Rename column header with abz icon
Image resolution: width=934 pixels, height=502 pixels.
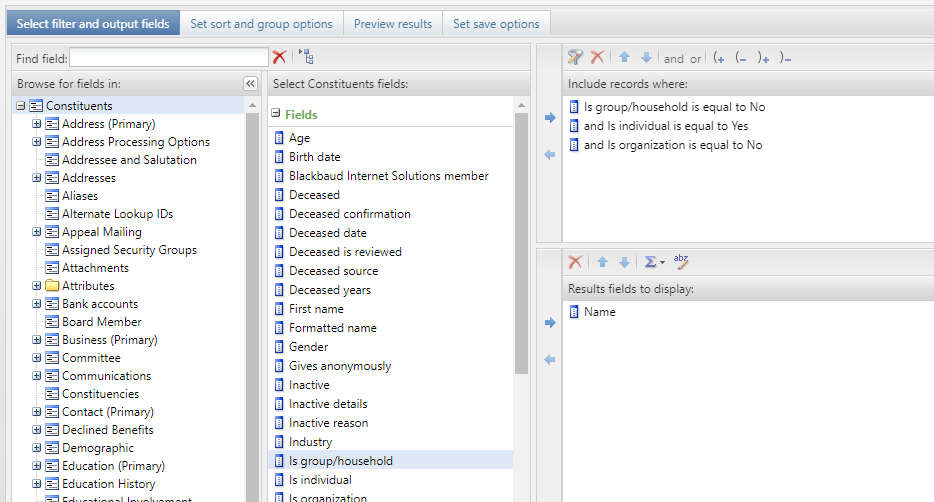tap(681, 261)
